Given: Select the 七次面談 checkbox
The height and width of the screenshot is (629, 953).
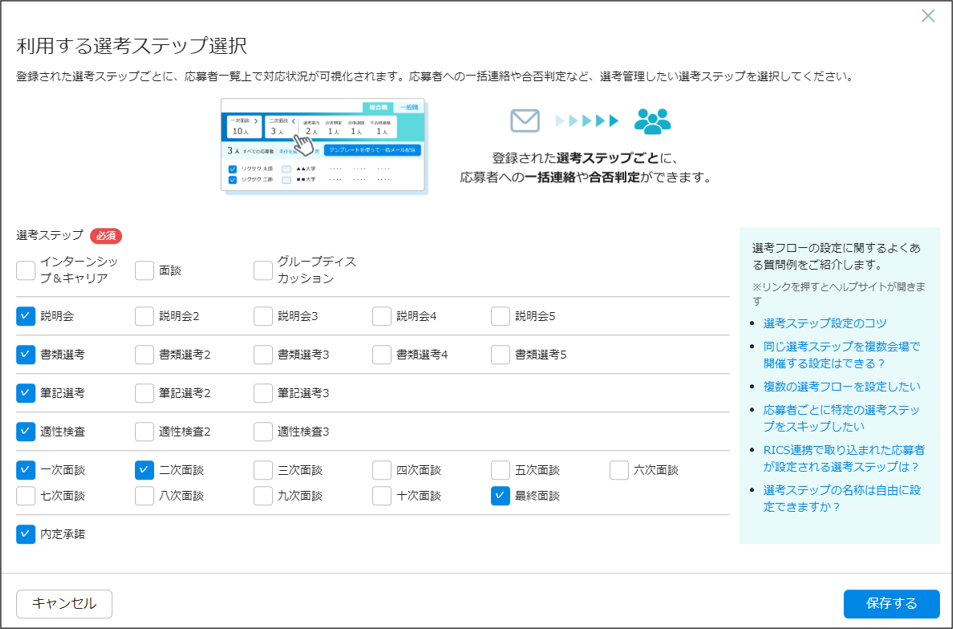Looking at the screenshot, I should coord(26,496).
